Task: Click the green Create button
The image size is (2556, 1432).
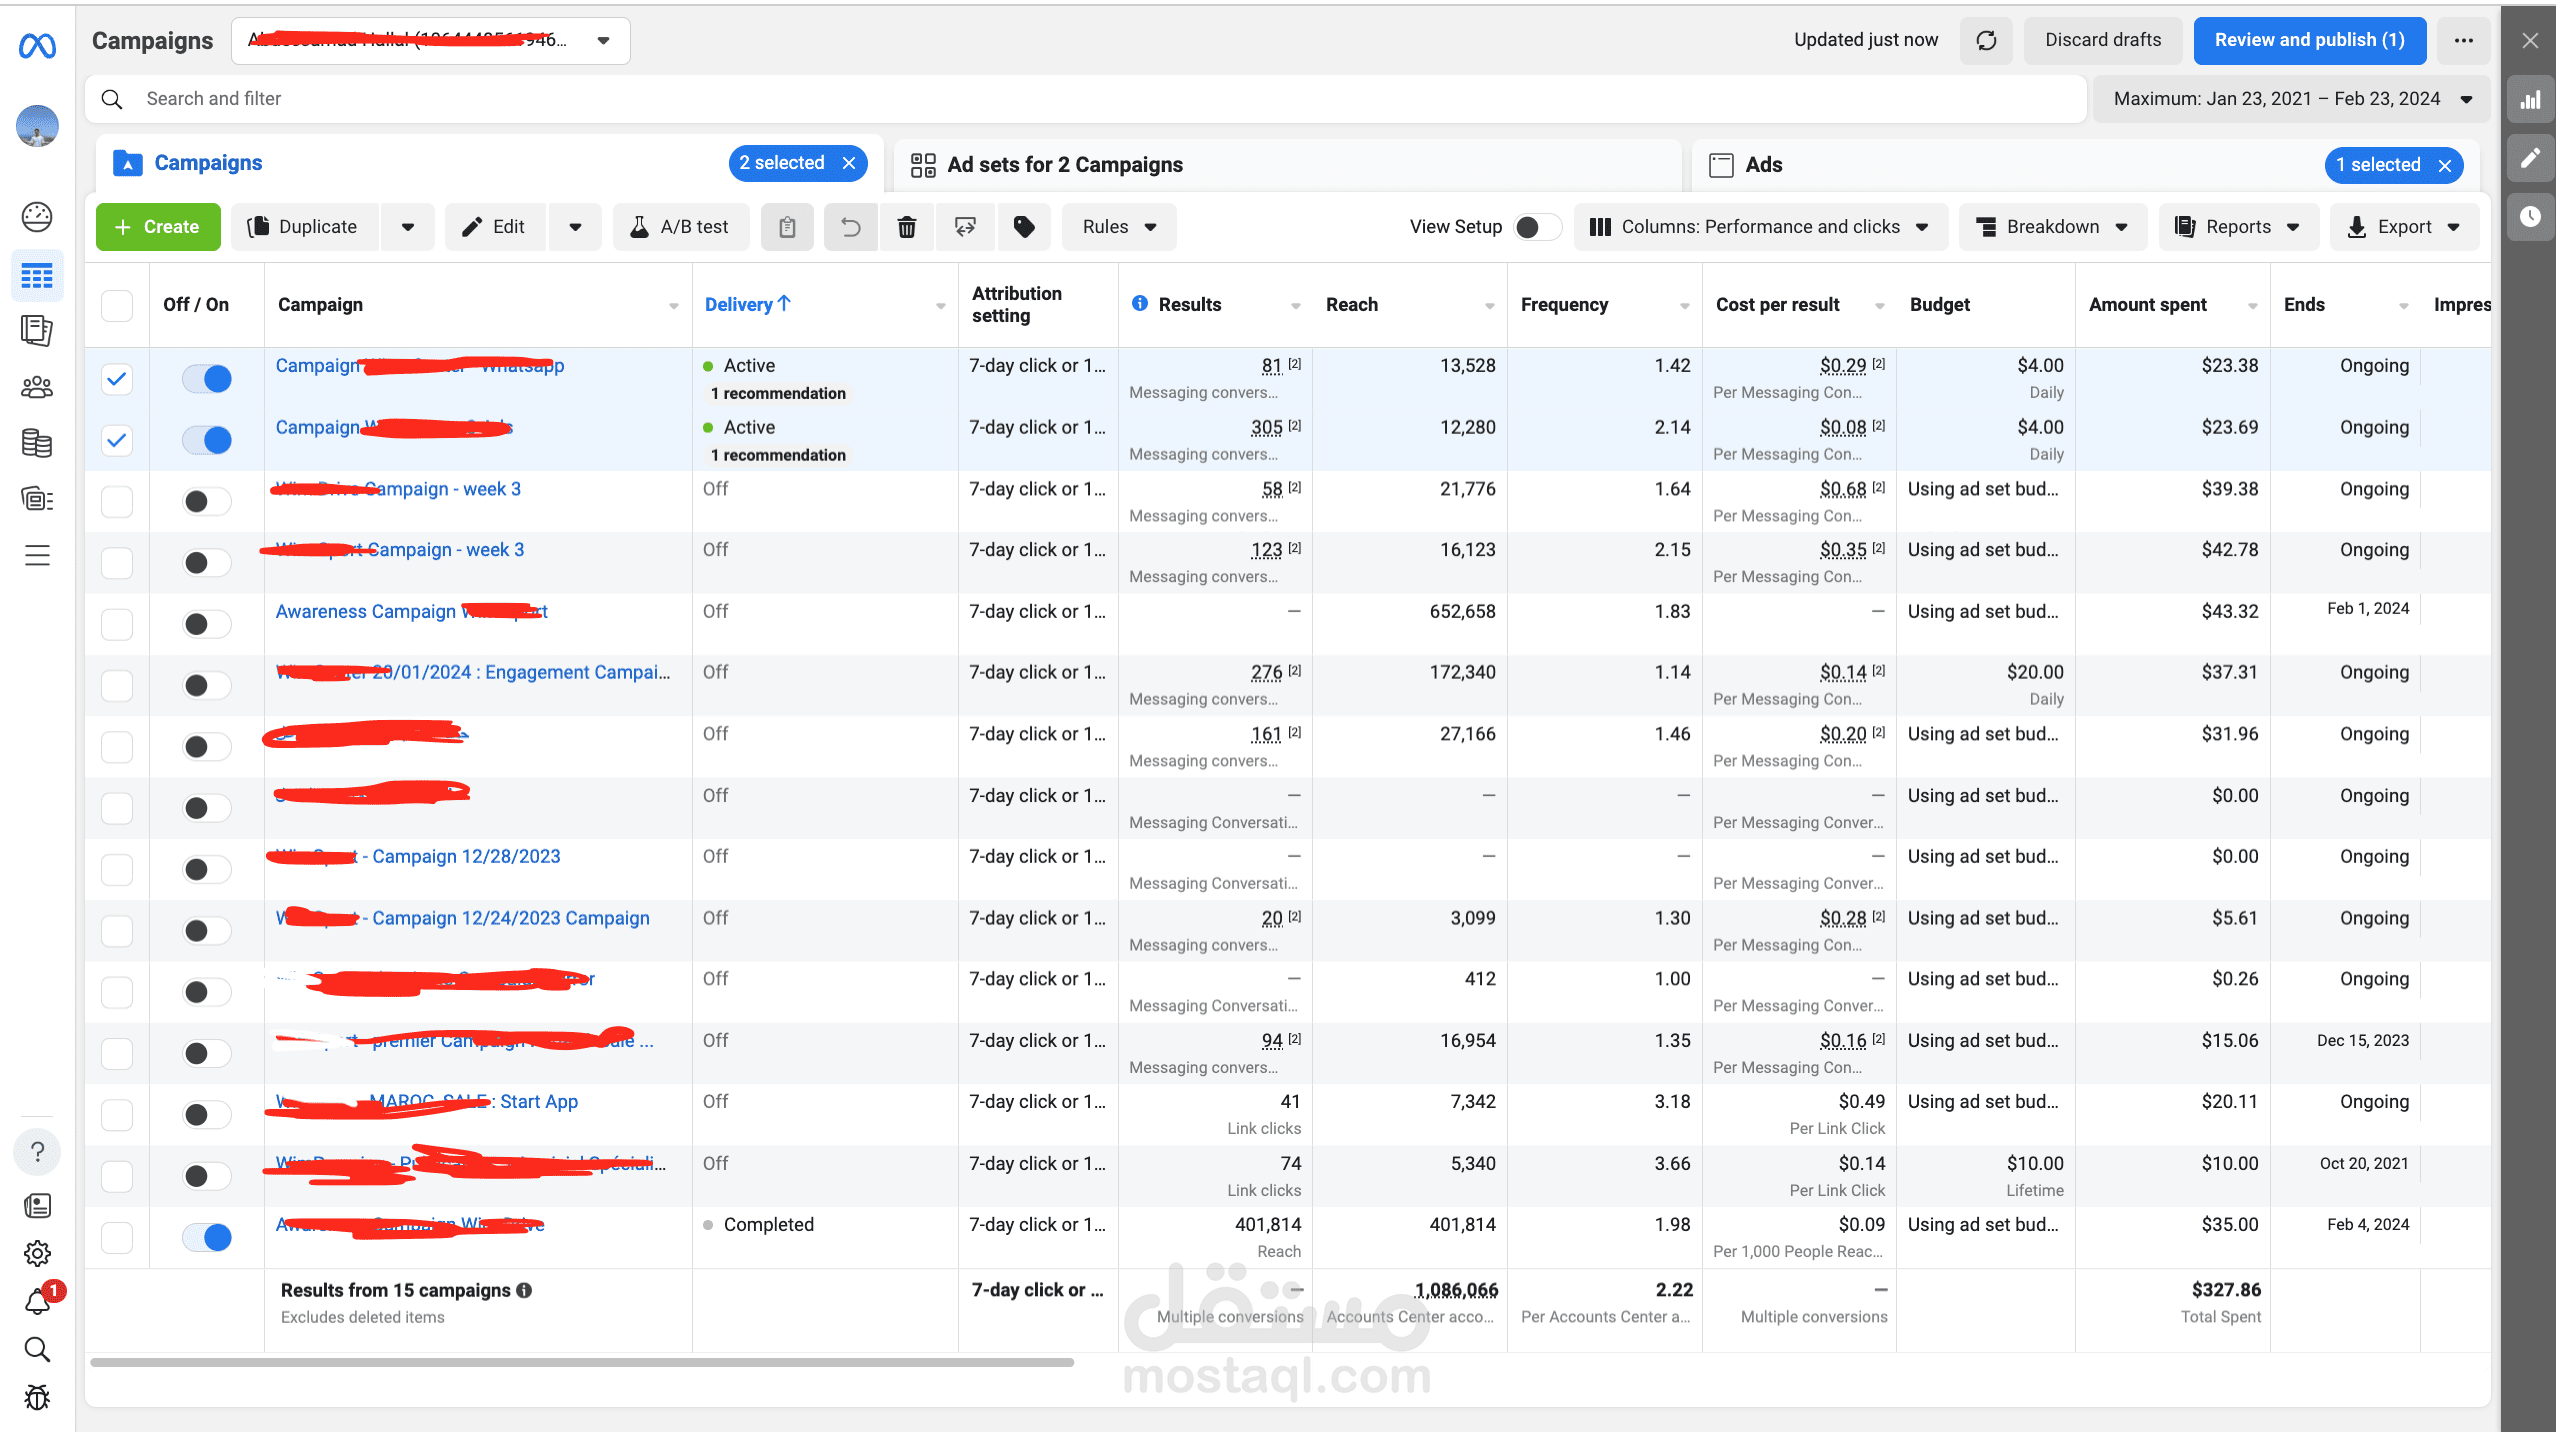Action: (158, 227)
